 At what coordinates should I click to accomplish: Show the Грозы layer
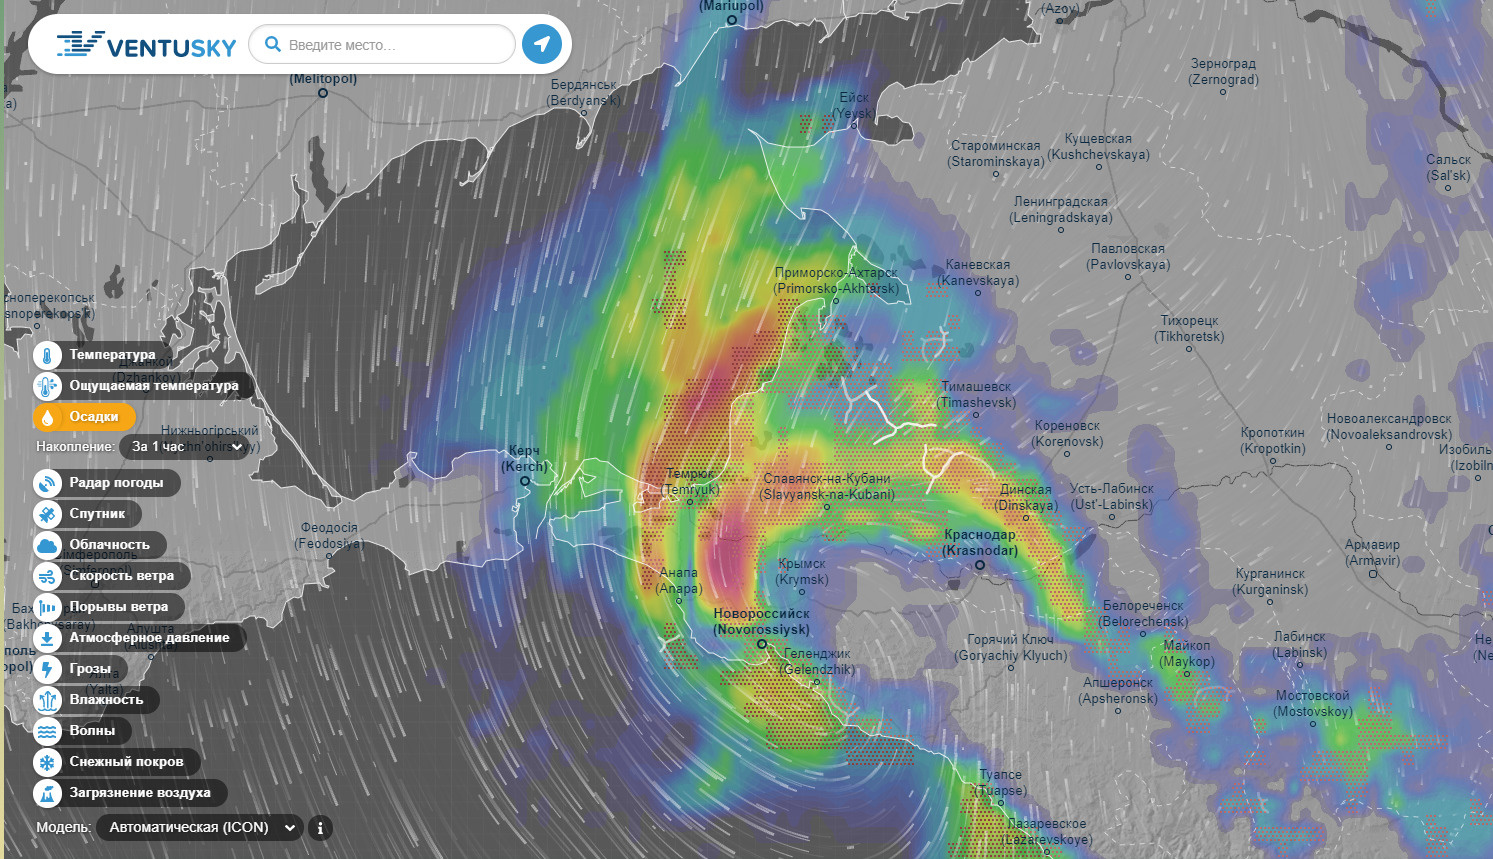tap(90, 669)
